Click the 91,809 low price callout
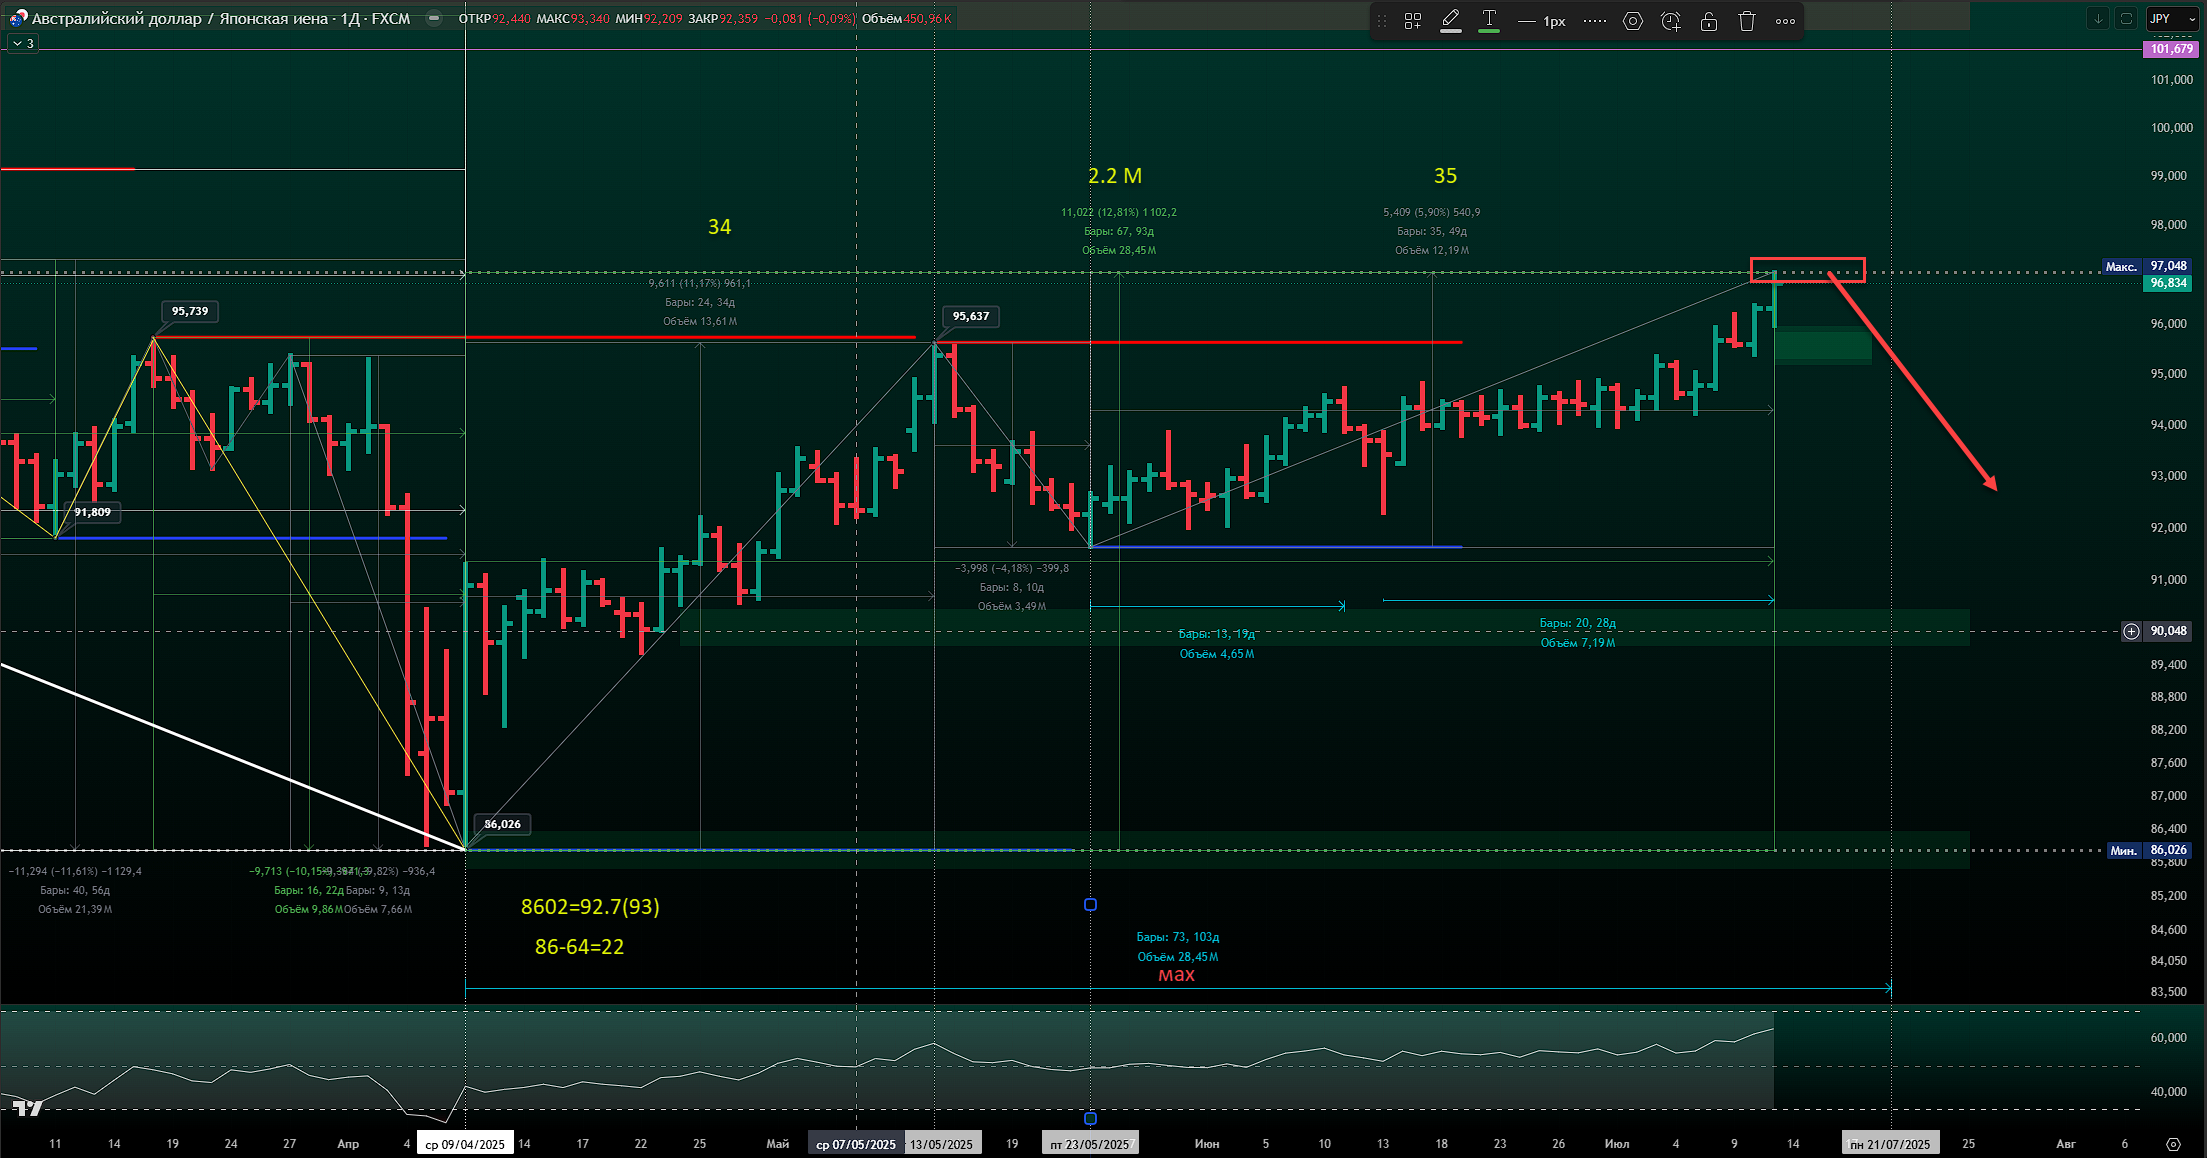Image resolution: width=2207 pixels, height=1158 pixels. coord(92,512)
